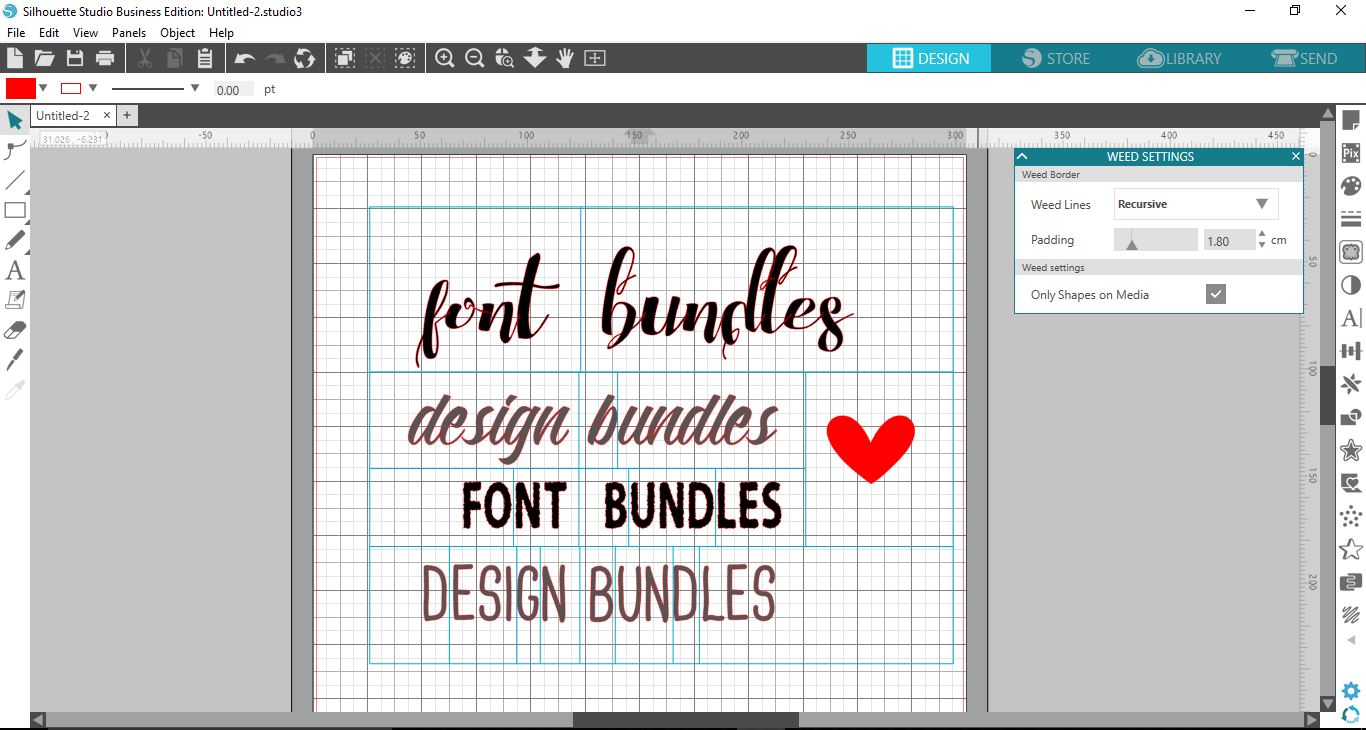Image resolution: width=1366 pixels, height=730 pixels.
Task: Print the design using the printer icon
Action: coord(104,58)
